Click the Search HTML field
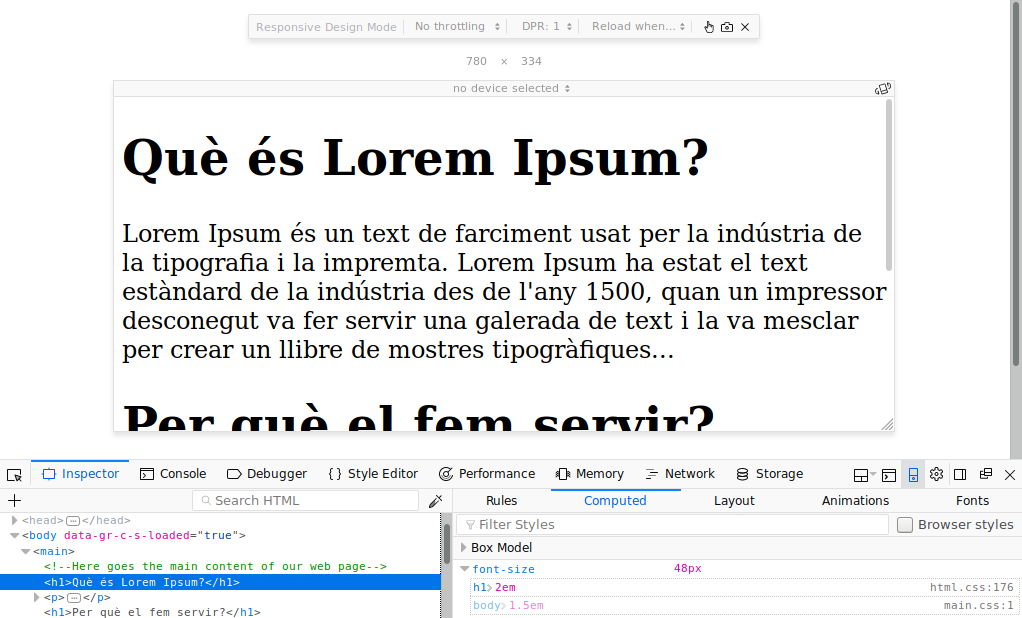1022x618 pixels. [306, 501]
